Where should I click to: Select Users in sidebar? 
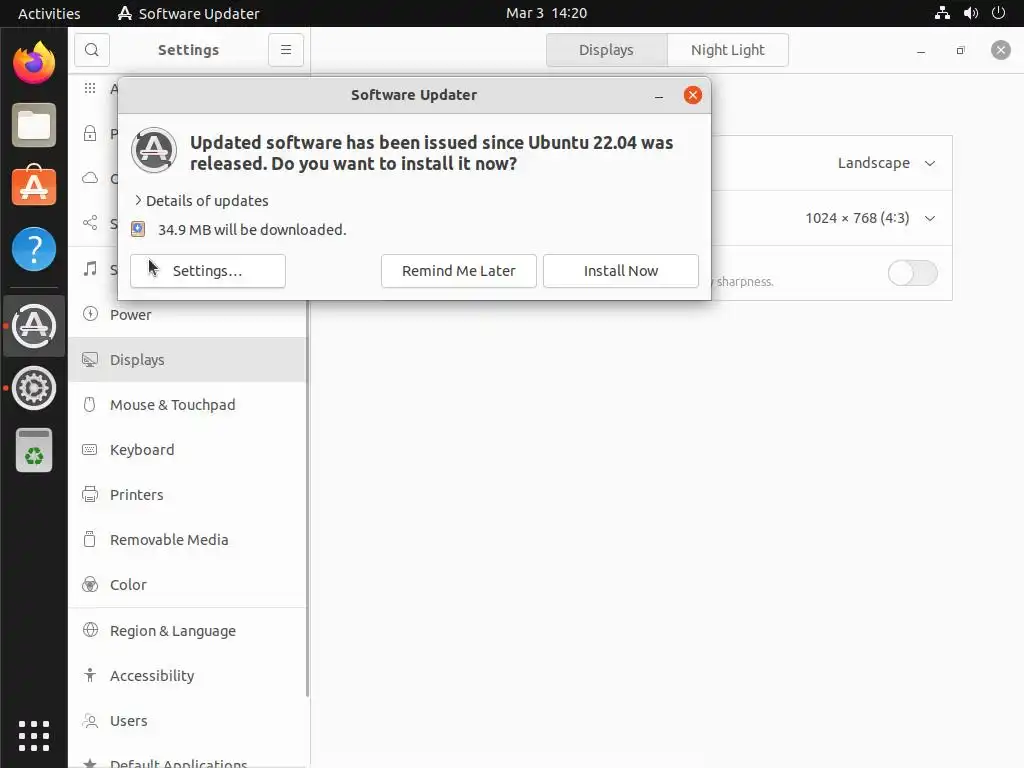187,721
